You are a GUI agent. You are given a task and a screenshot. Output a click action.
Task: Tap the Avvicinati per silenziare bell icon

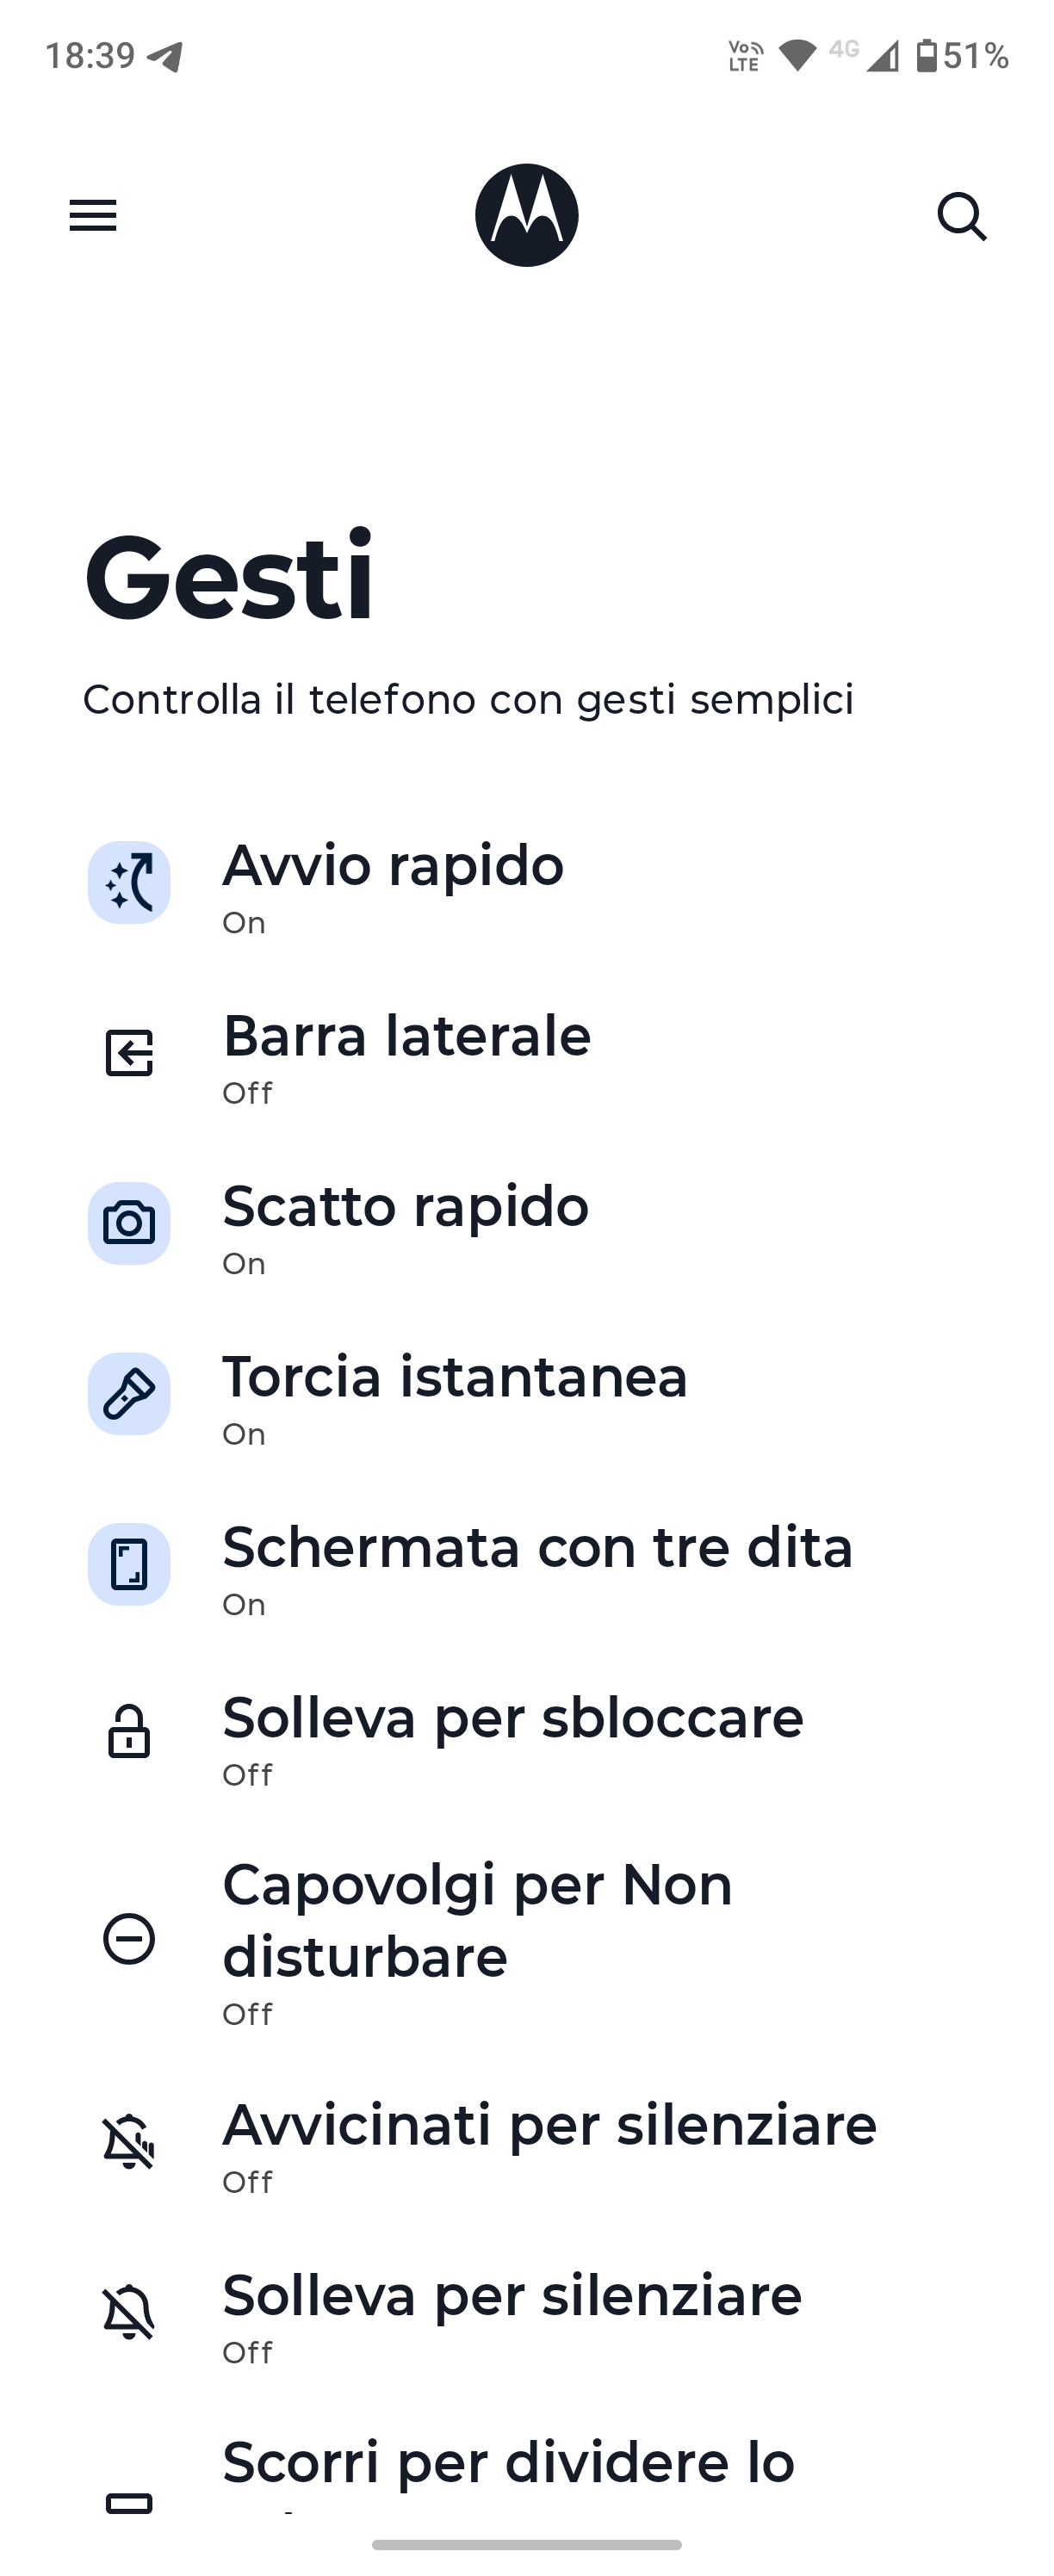(129, 2142)
